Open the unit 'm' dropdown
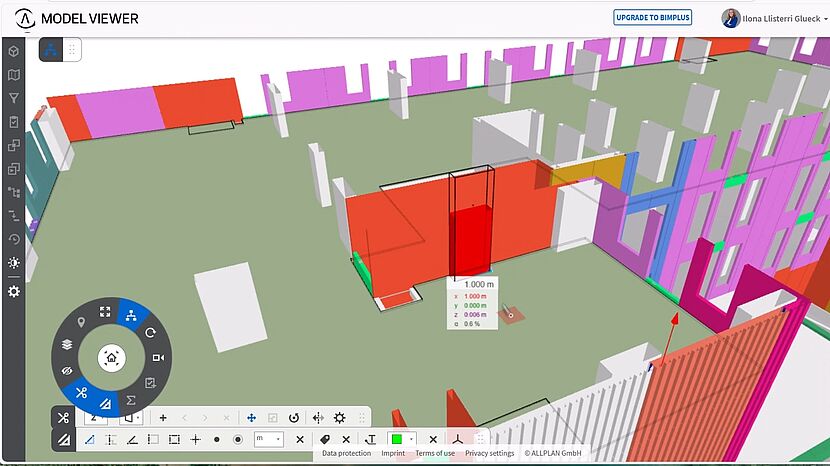 (268, 439)
